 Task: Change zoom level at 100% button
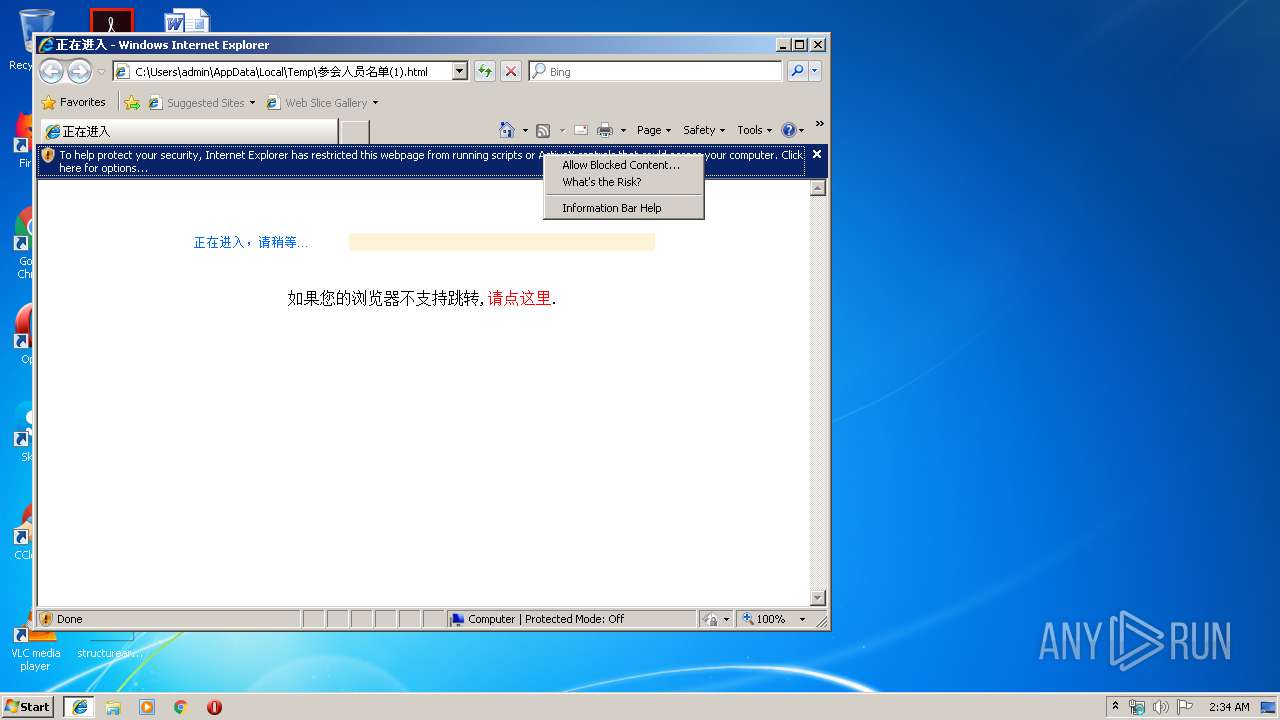pos(765,619)
